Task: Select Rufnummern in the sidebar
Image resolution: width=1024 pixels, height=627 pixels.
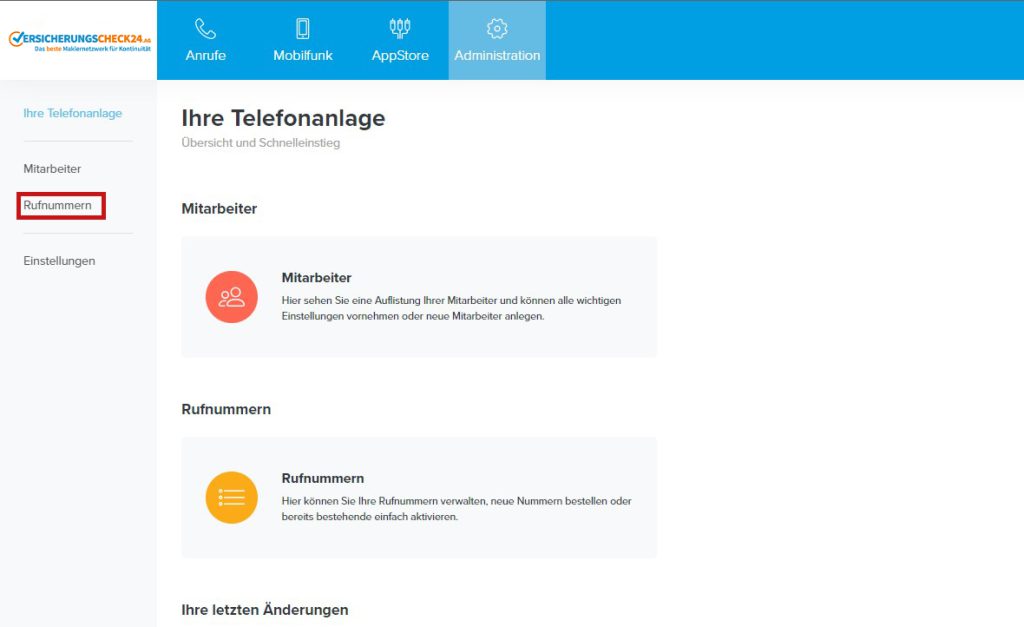Action: point(57,205)
